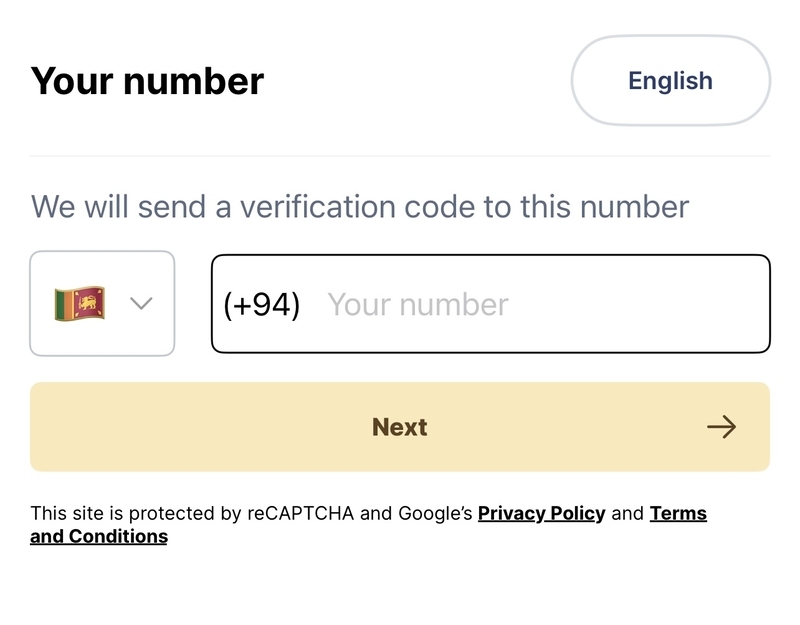Image resolution: width=800 pixels, height=625 pixels.
Task: Click the 'Your number' page heading
Action: pos(147,81)
